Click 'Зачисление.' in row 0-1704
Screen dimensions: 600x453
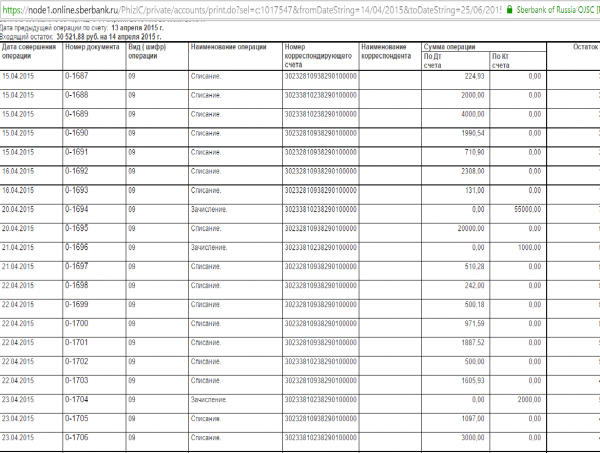(x=209, y=400)
